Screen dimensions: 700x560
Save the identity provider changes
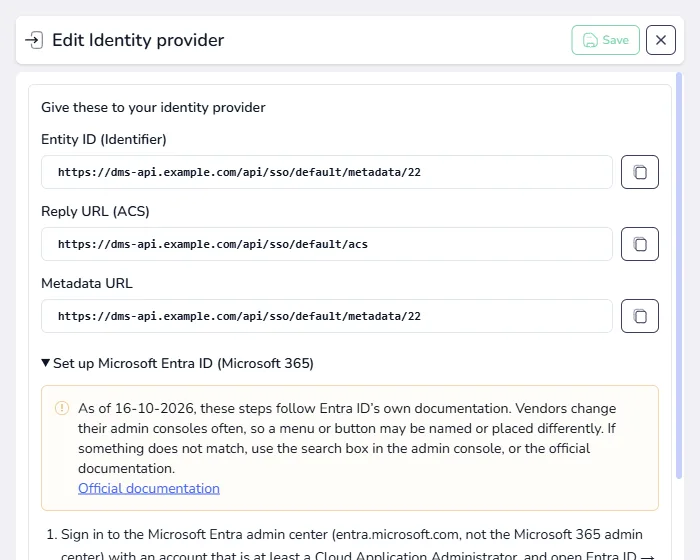(605, 40)
